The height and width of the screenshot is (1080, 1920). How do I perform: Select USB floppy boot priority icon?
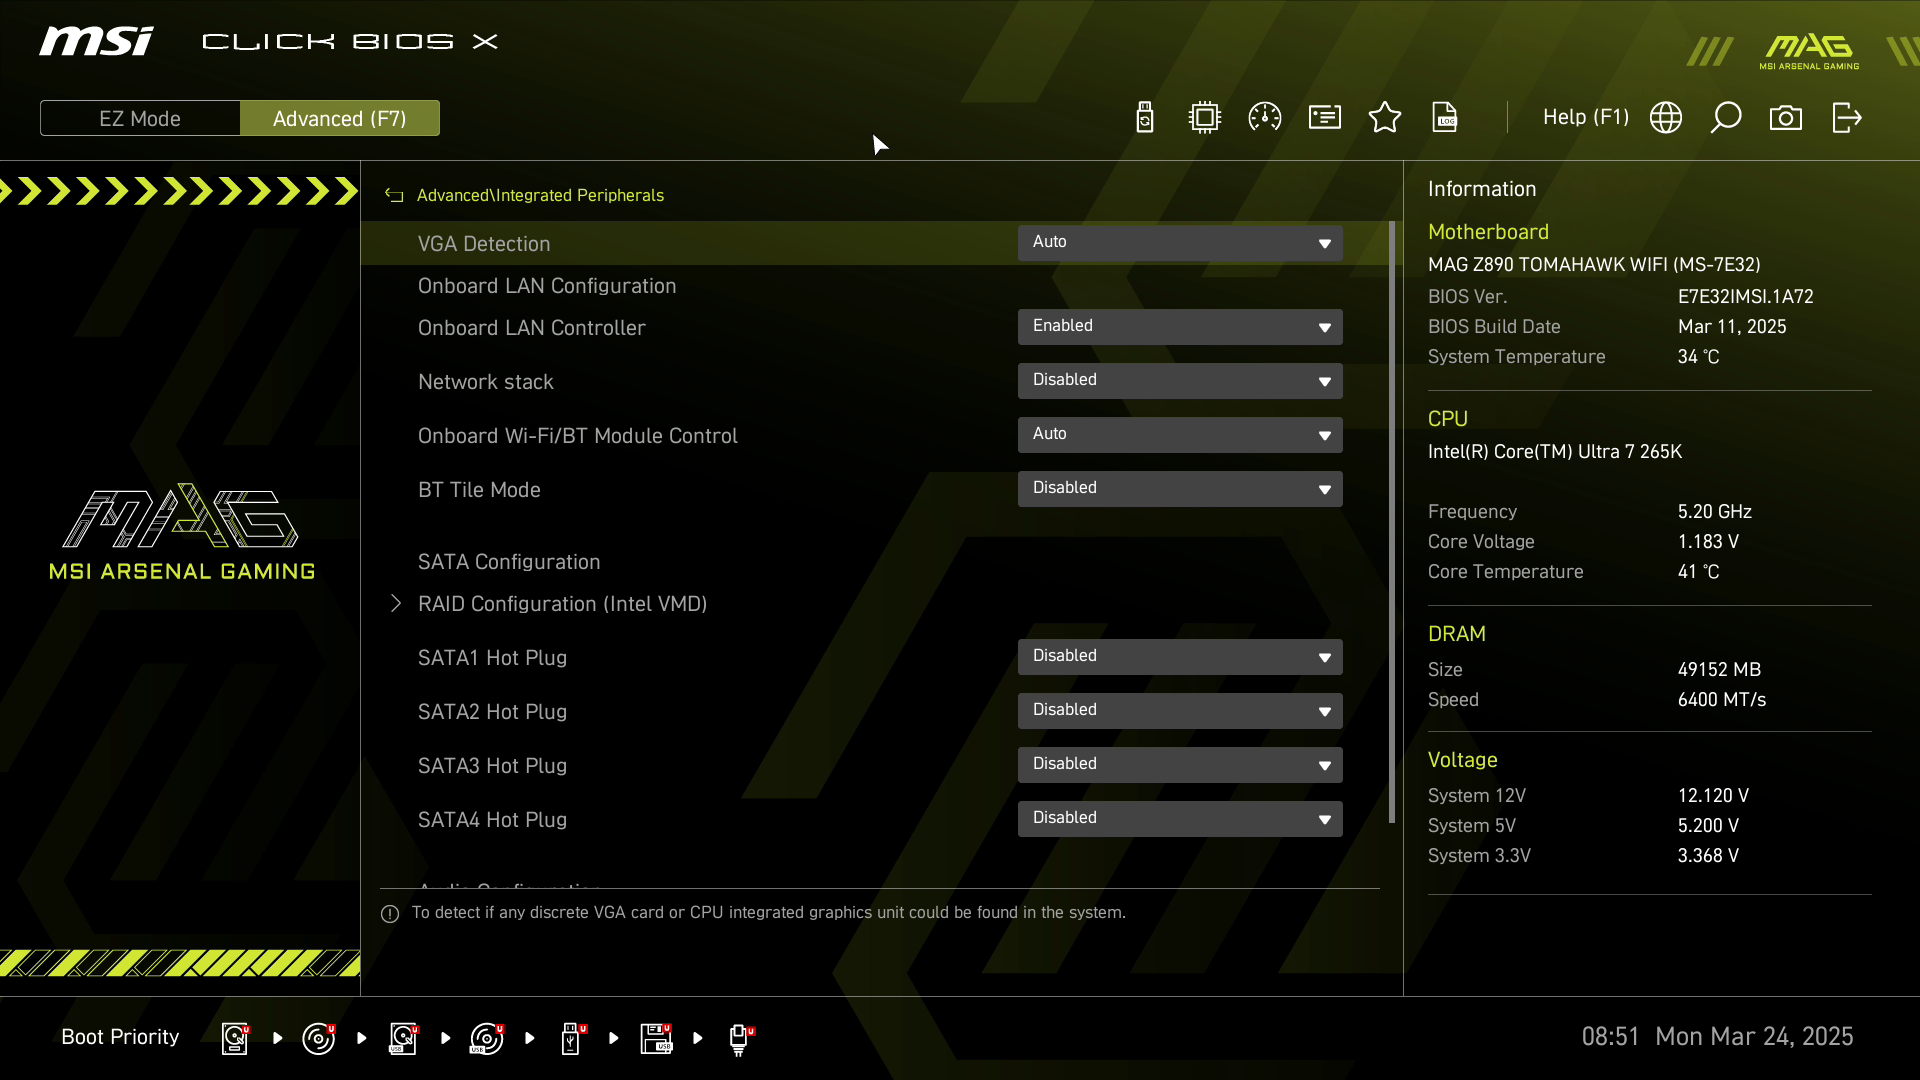pyautogui.click(x=656, y=1038)
